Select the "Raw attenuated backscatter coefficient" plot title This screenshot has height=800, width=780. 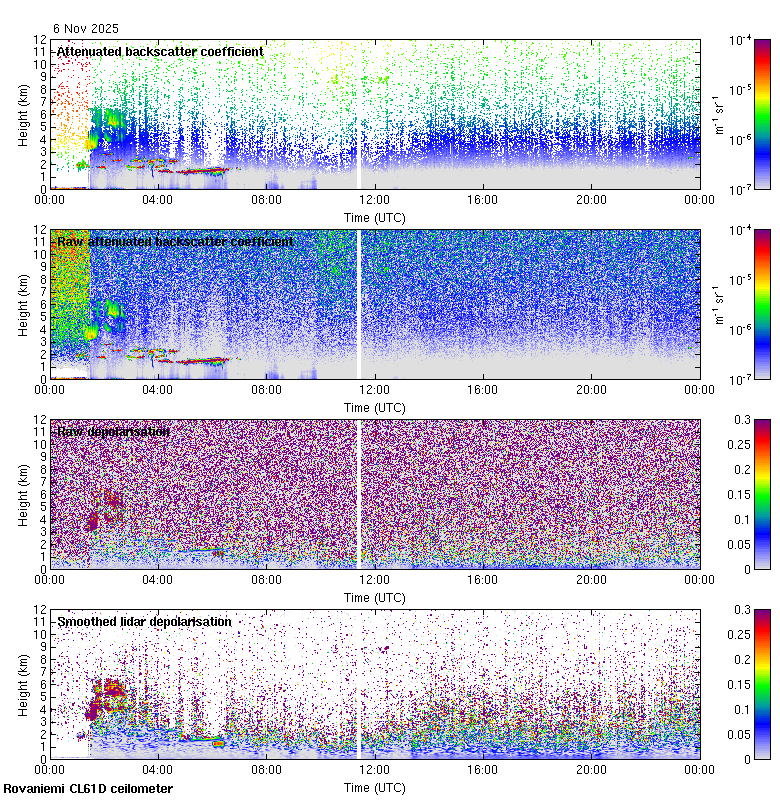175,241
